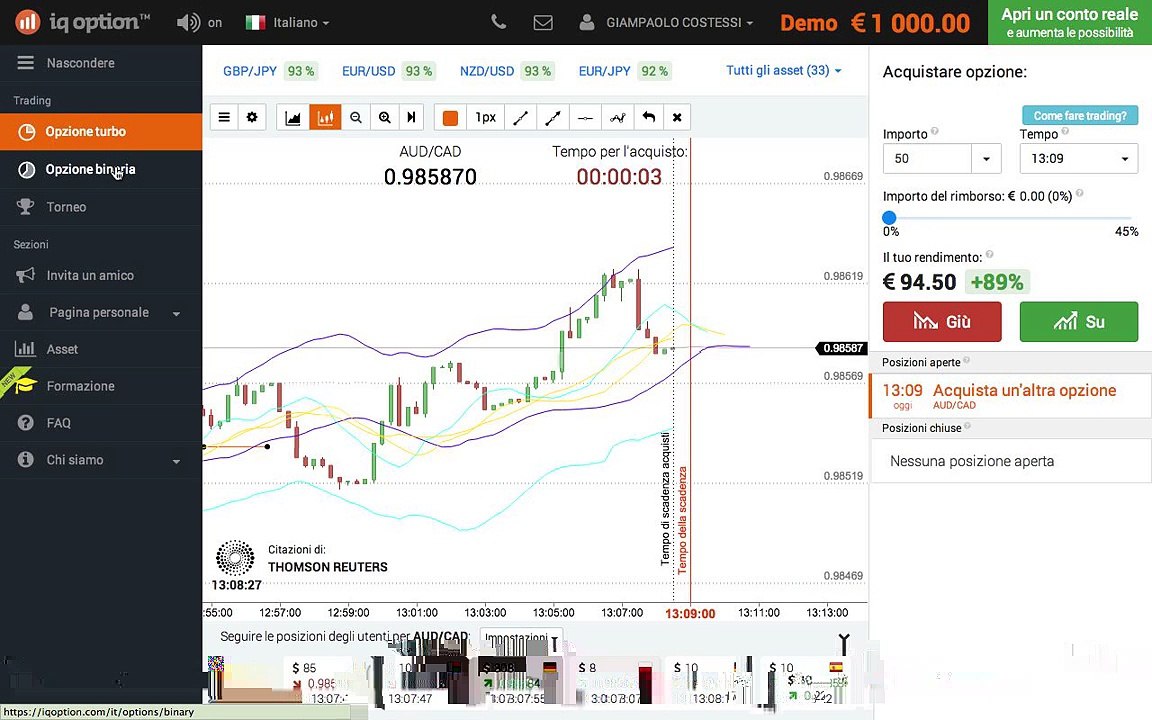
Task: Zoom in the chart
Action: (x=384, y=118)
